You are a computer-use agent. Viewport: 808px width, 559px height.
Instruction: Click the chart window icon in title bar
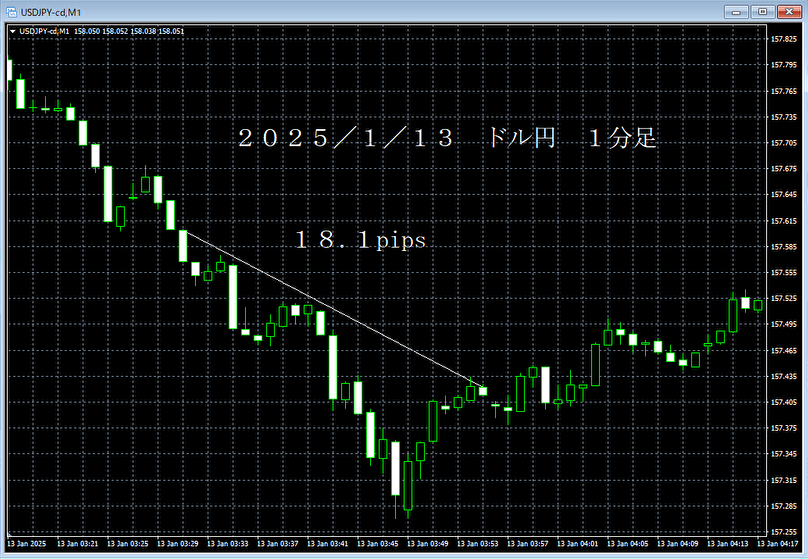pos(11,11)
